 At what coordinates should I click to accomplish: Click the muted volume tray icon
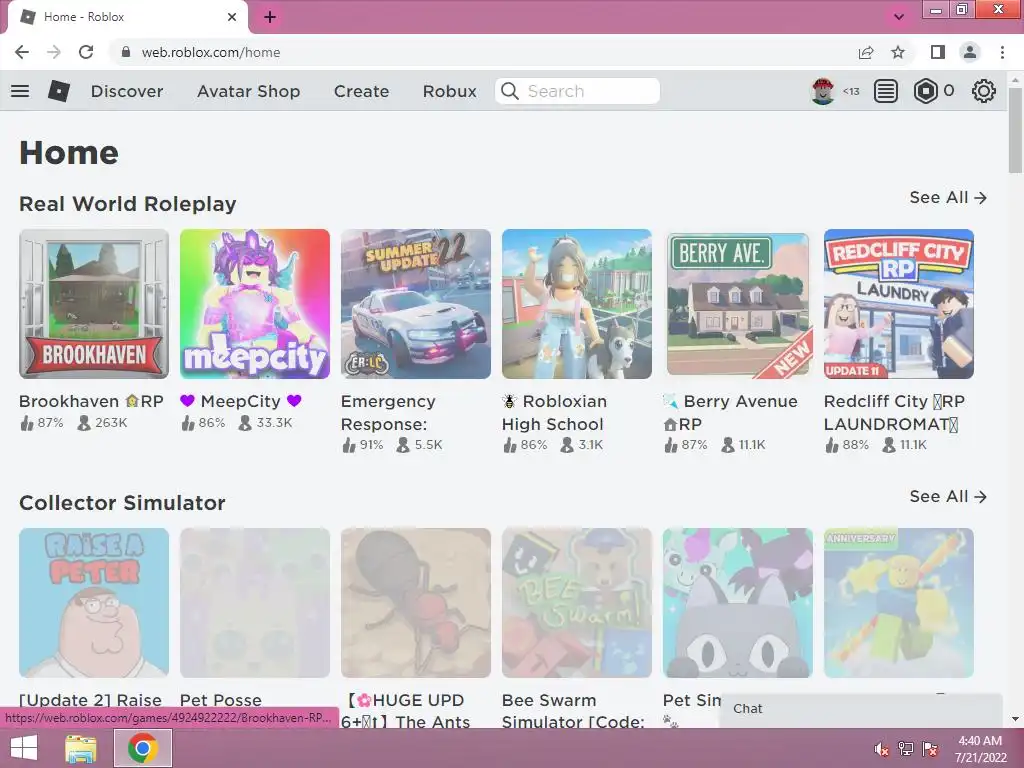882,749
